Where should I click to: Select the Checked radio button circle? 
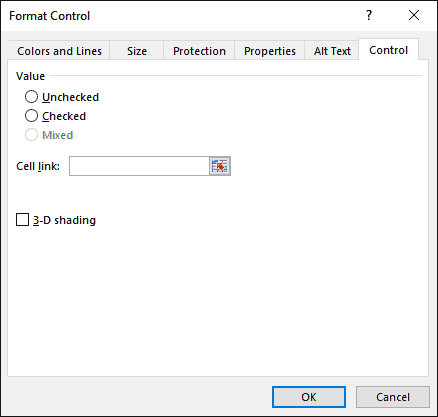point(31,116)
